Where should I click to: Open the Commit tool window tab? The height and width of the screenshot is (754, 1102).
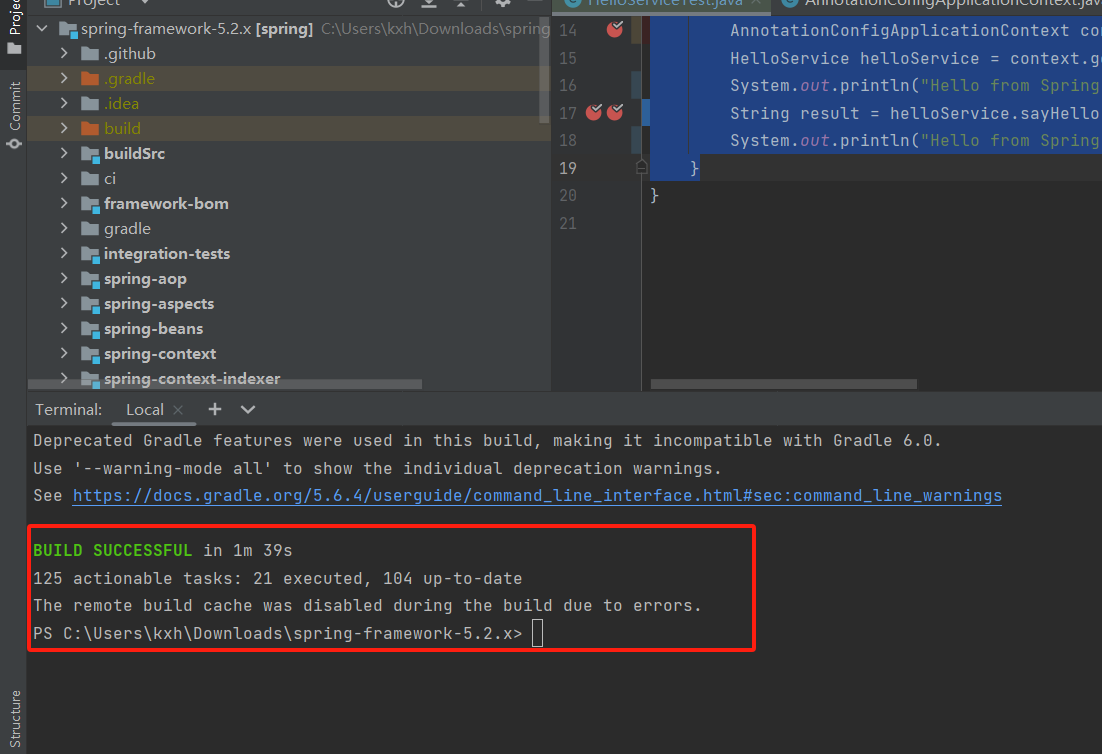[13, 115]
